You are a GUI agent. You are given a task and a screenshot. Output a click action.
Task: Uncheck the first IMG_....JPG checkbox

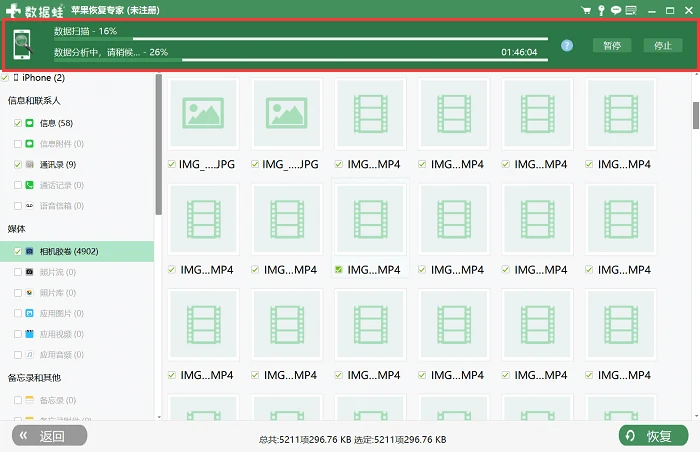pyautogui.click(x=171, y=164)
